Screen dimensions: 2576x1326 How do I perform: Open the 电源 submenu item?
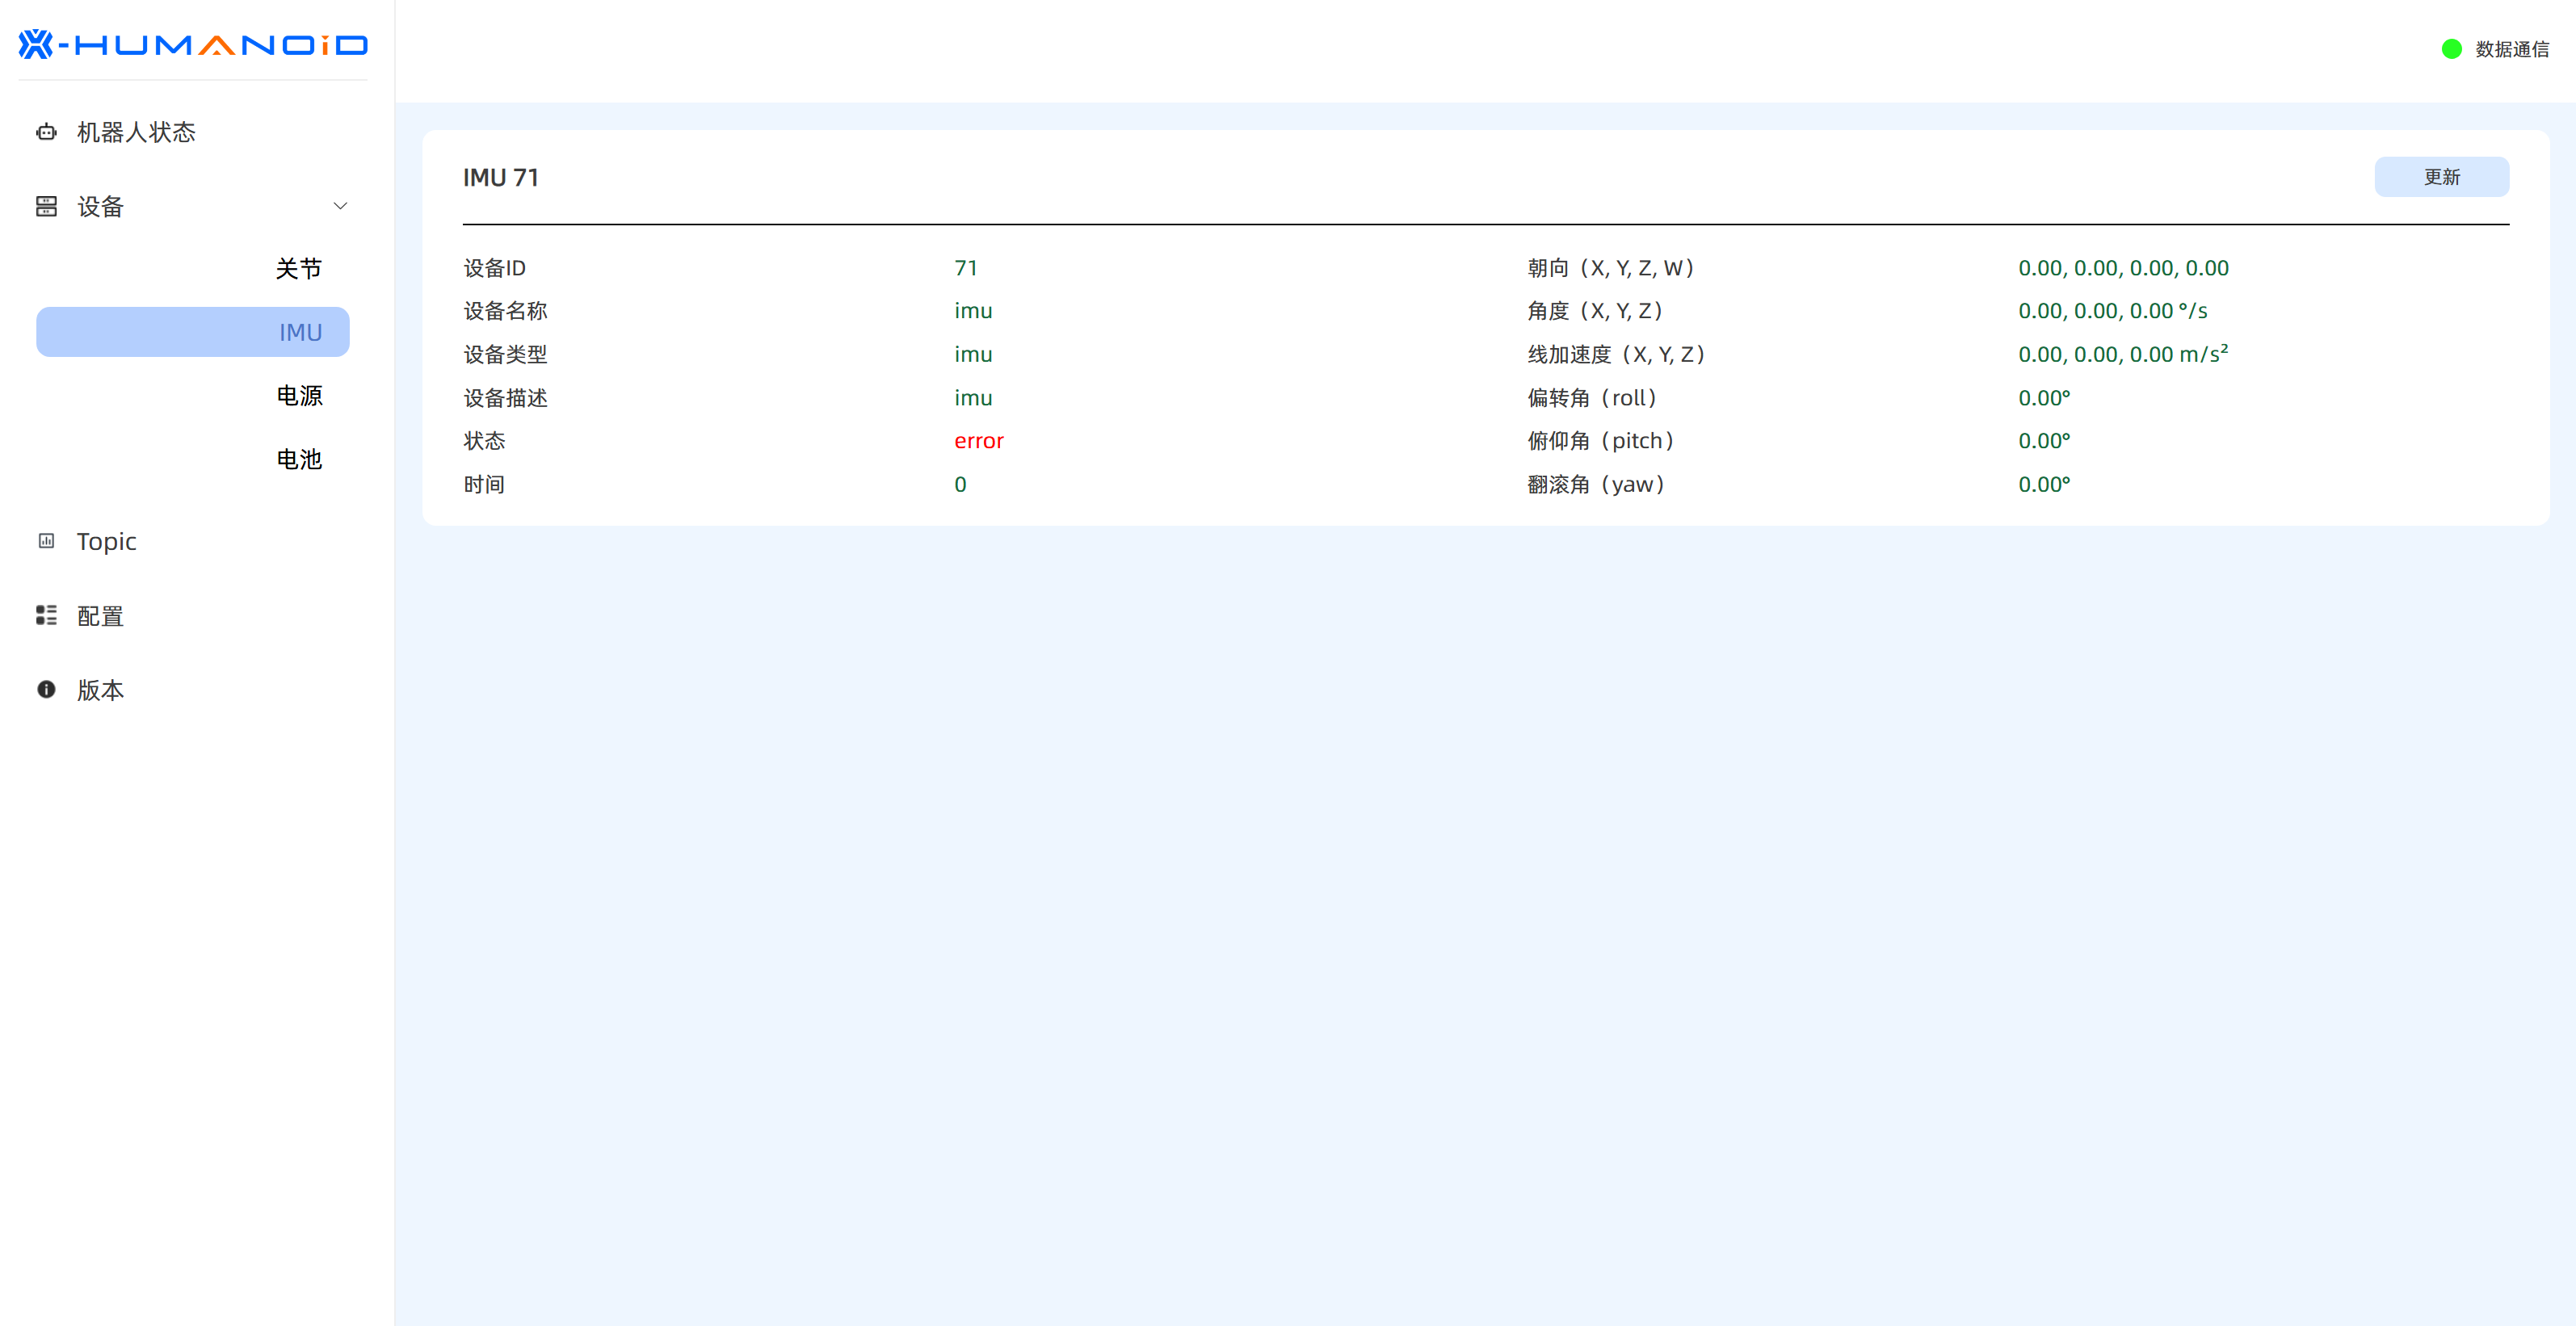298,396
